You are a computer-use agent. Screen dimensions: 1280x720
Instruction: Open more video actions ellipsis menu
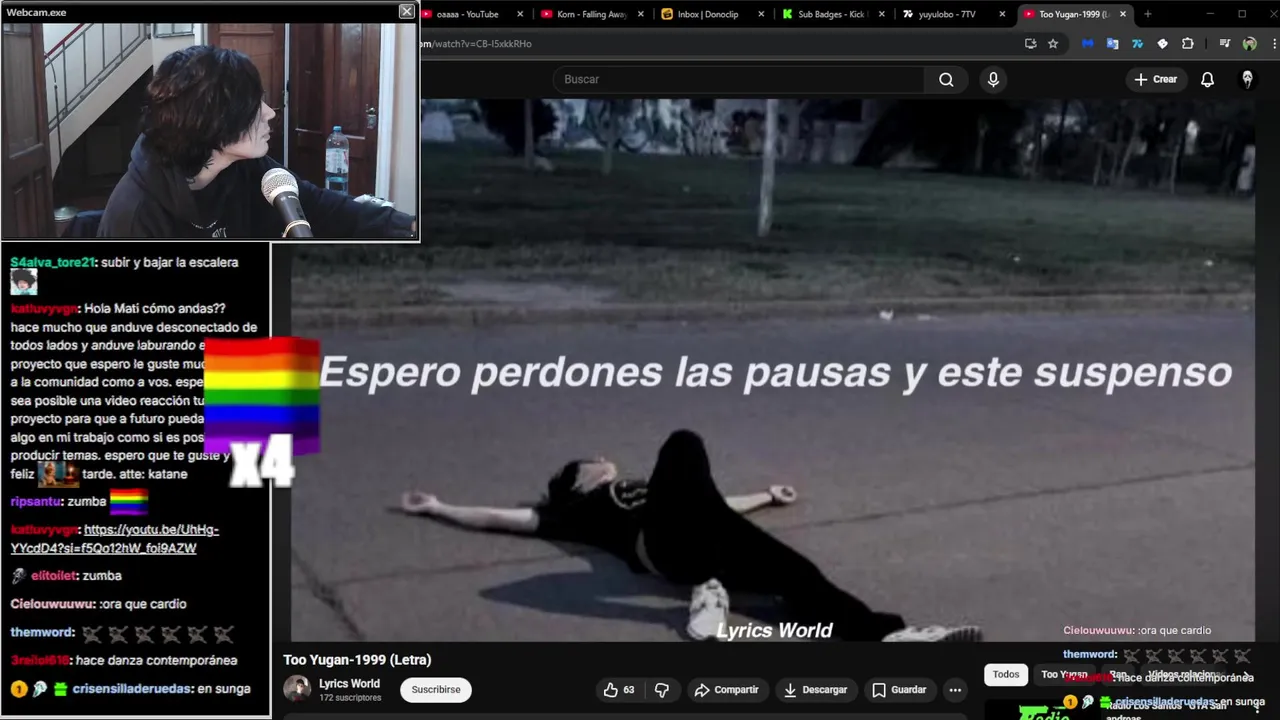955,689
